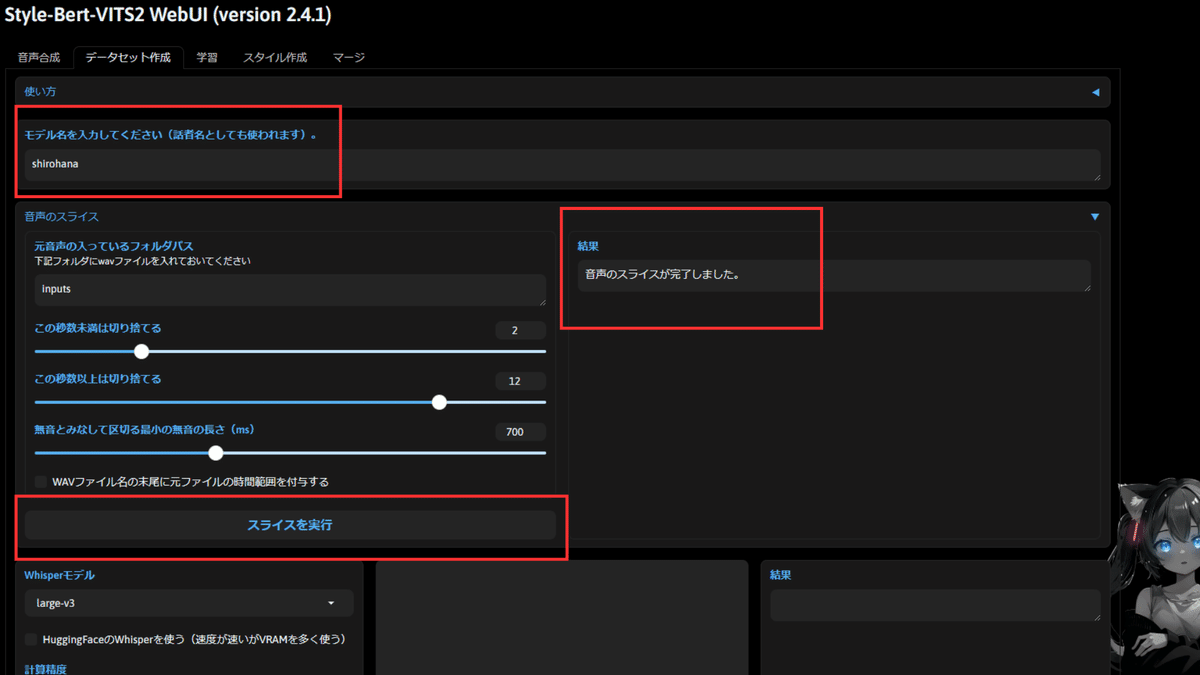Click the 下記フォルダにwavファイルを入れておいてください hint text
The height and width of the screenshot is (675, 1200).
pos(142,261)
